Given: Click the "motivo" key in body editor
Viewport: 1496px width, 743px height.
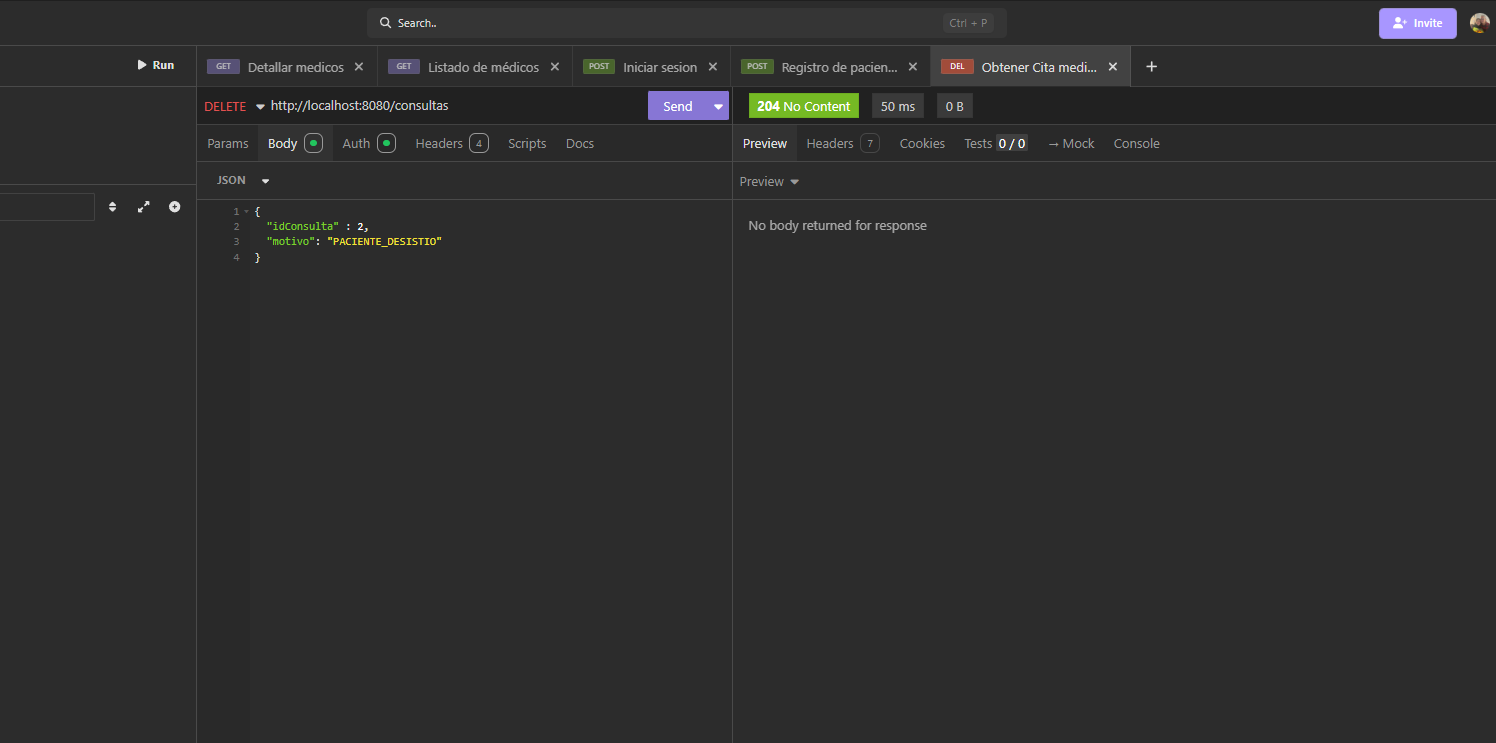Looking at the screenshot, I should tap(290, 242).
